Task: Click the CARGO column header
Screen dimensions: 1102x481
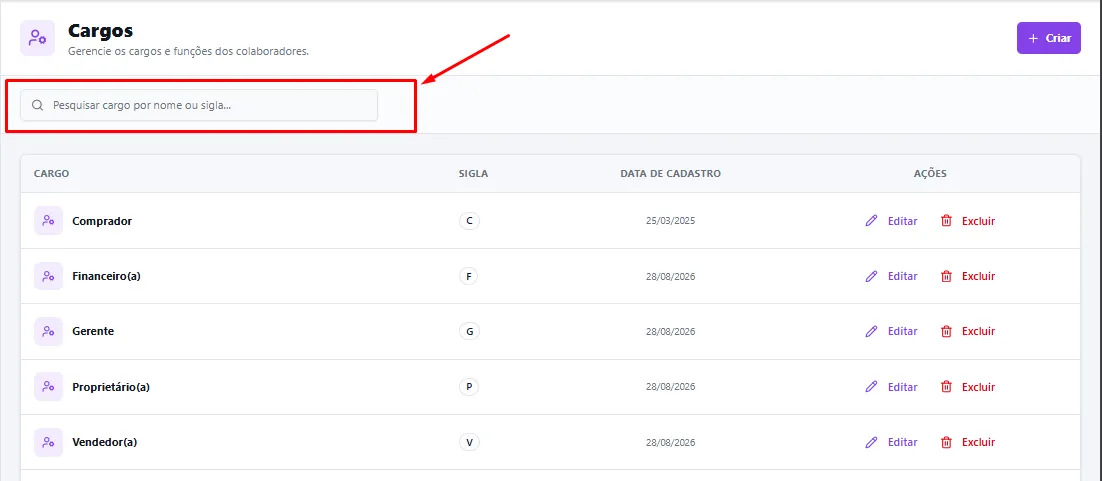Action: (x=51, y=174)
